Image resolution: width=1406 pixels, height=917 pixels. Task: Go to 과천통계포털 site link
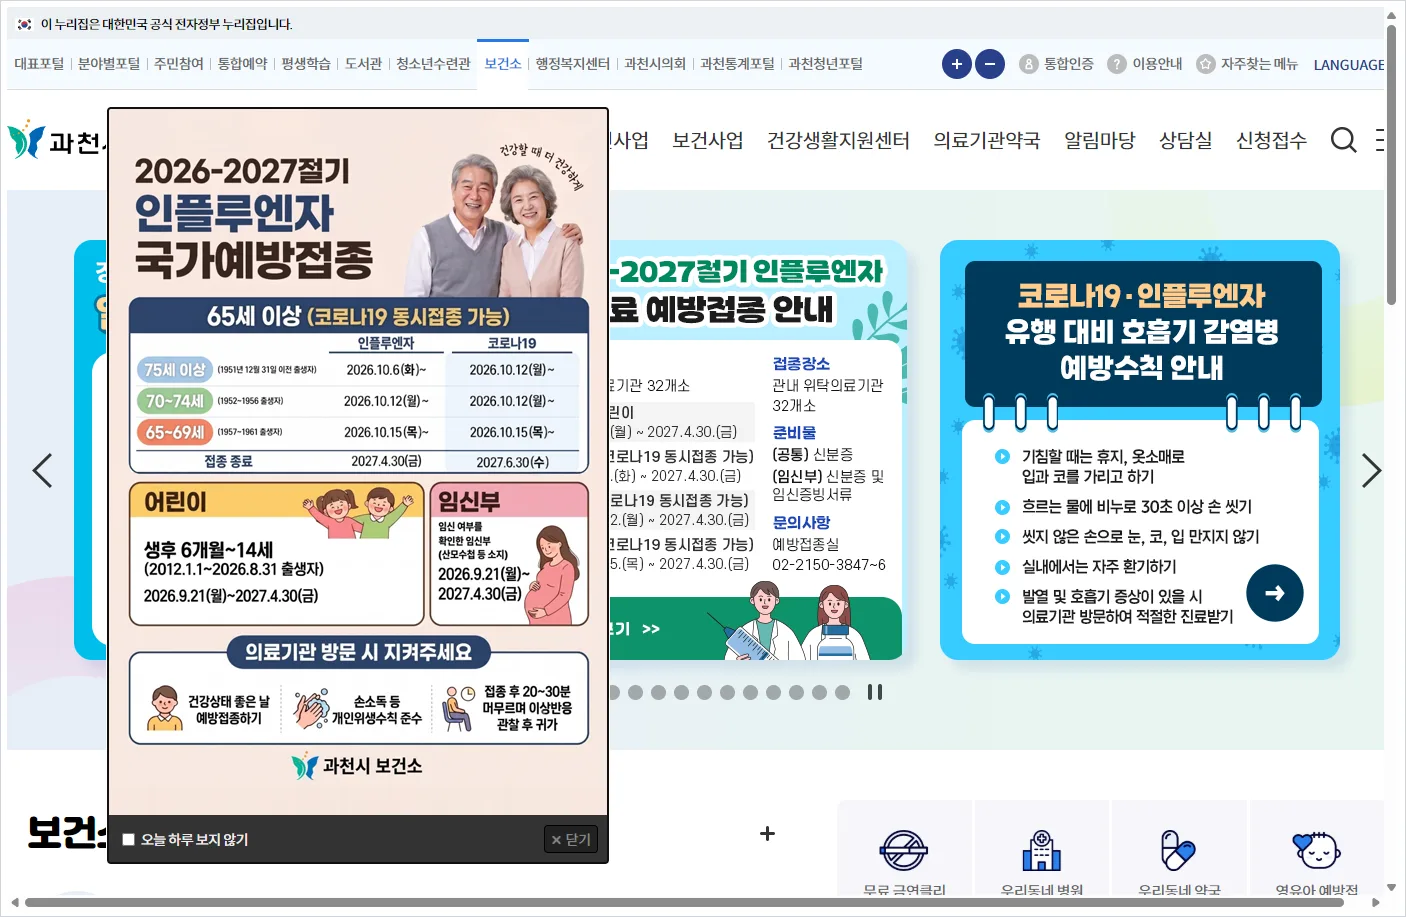737,64
